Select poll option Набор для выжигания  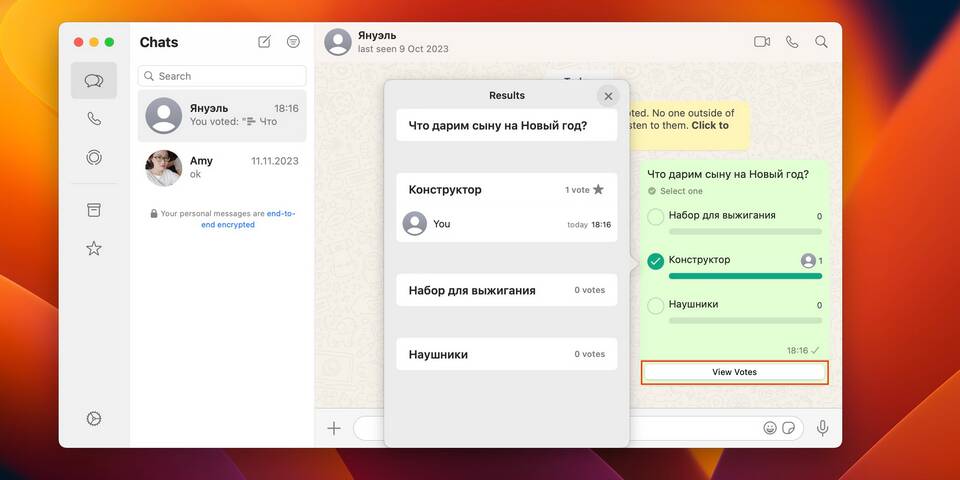[656, 217]
